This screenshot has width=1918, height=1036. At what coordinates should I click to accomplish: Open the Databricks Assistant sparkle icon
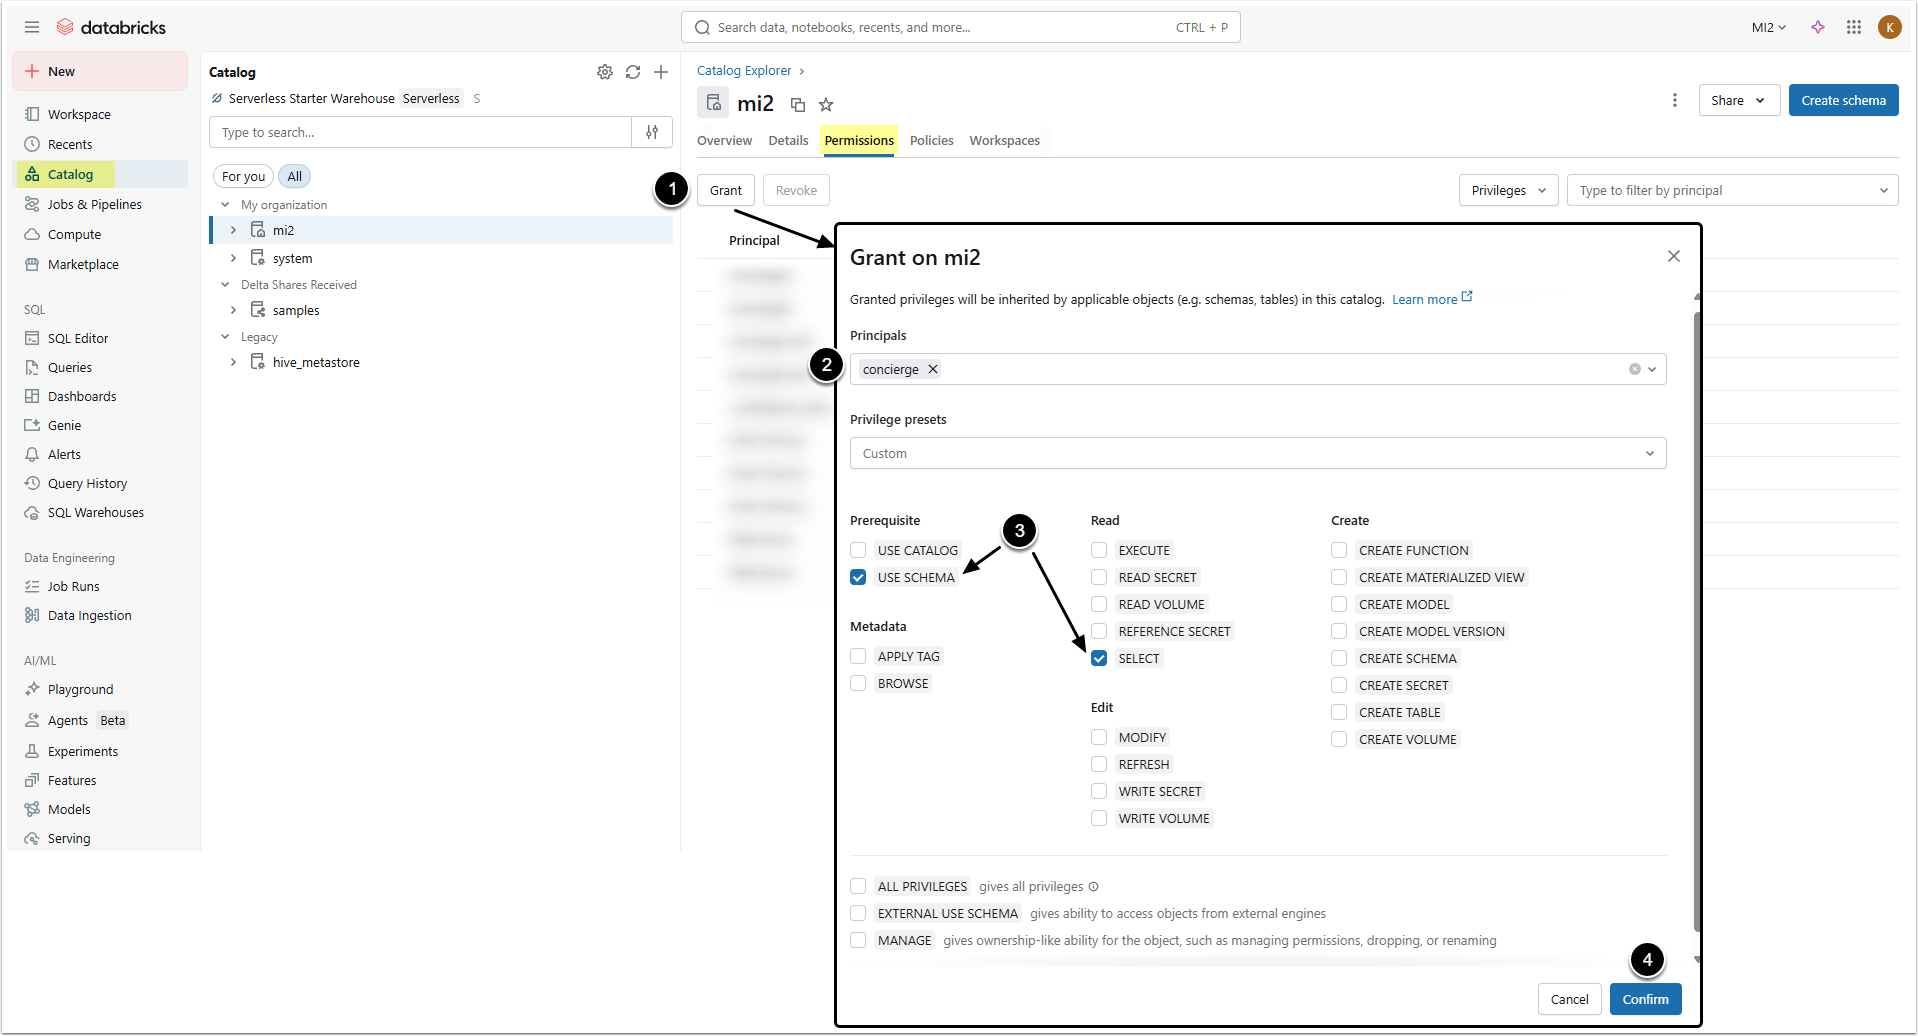pos(1818,27)
